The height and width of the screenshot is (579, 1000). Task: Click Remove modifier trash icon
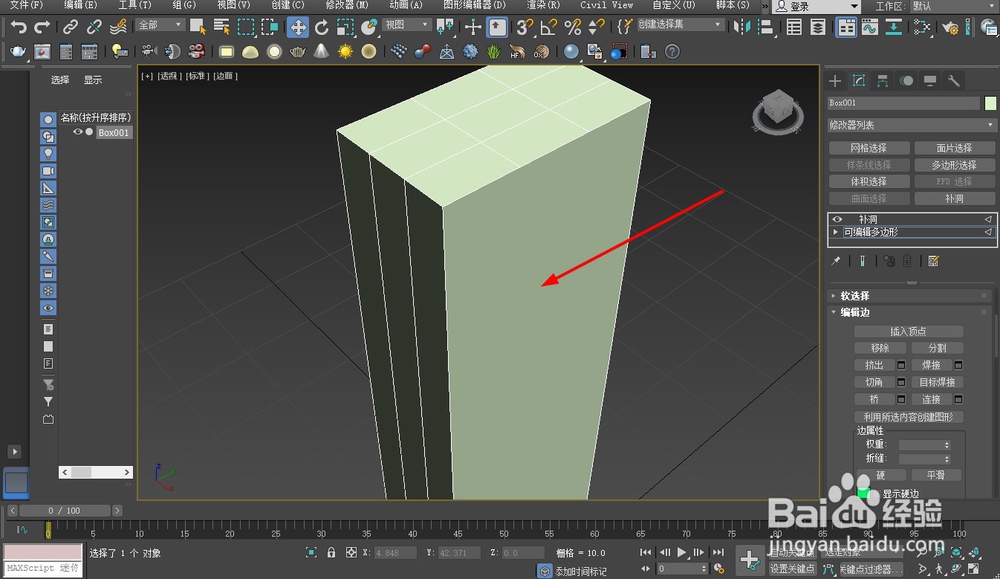908,261
